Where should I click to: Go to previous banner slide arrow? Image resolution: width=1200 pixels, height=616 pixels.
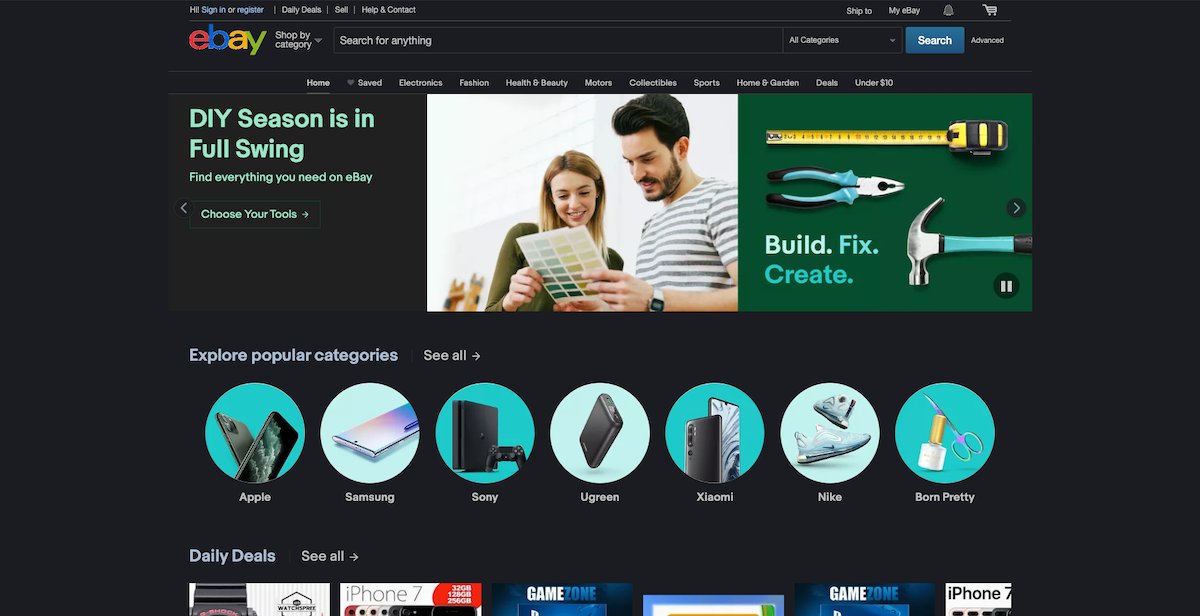click(183, 208)
